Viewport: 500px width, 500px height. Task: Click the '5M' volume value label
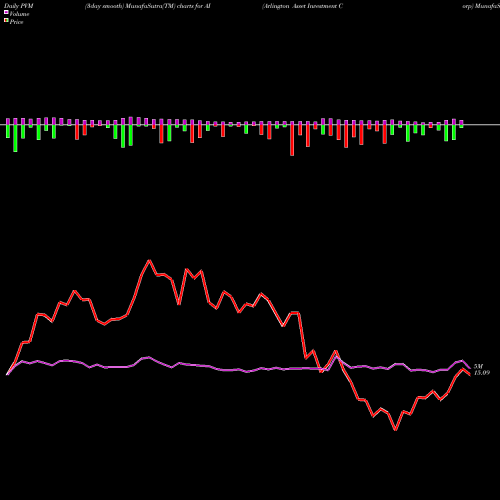478,367
